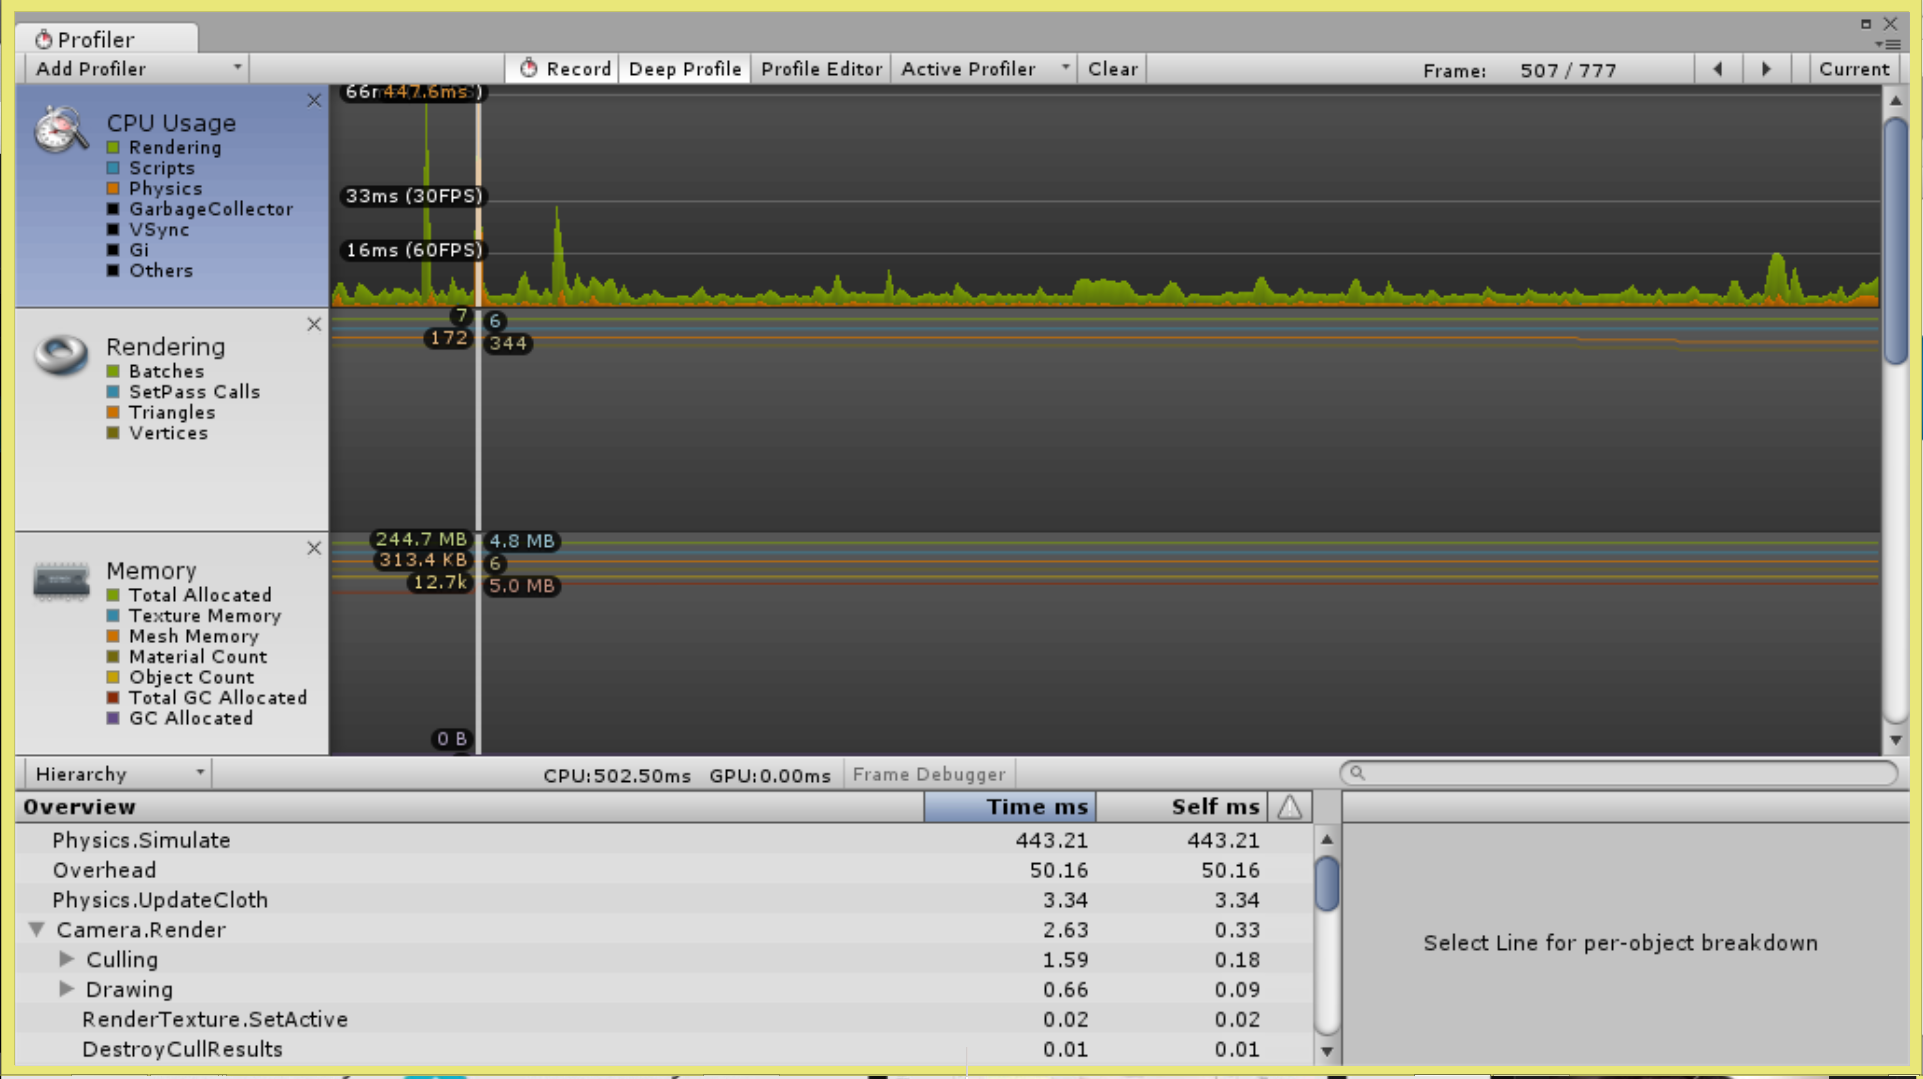Screen dimensions: 1923x1079
Task: Click the hierarchy search field
Action: point(1619,773)
